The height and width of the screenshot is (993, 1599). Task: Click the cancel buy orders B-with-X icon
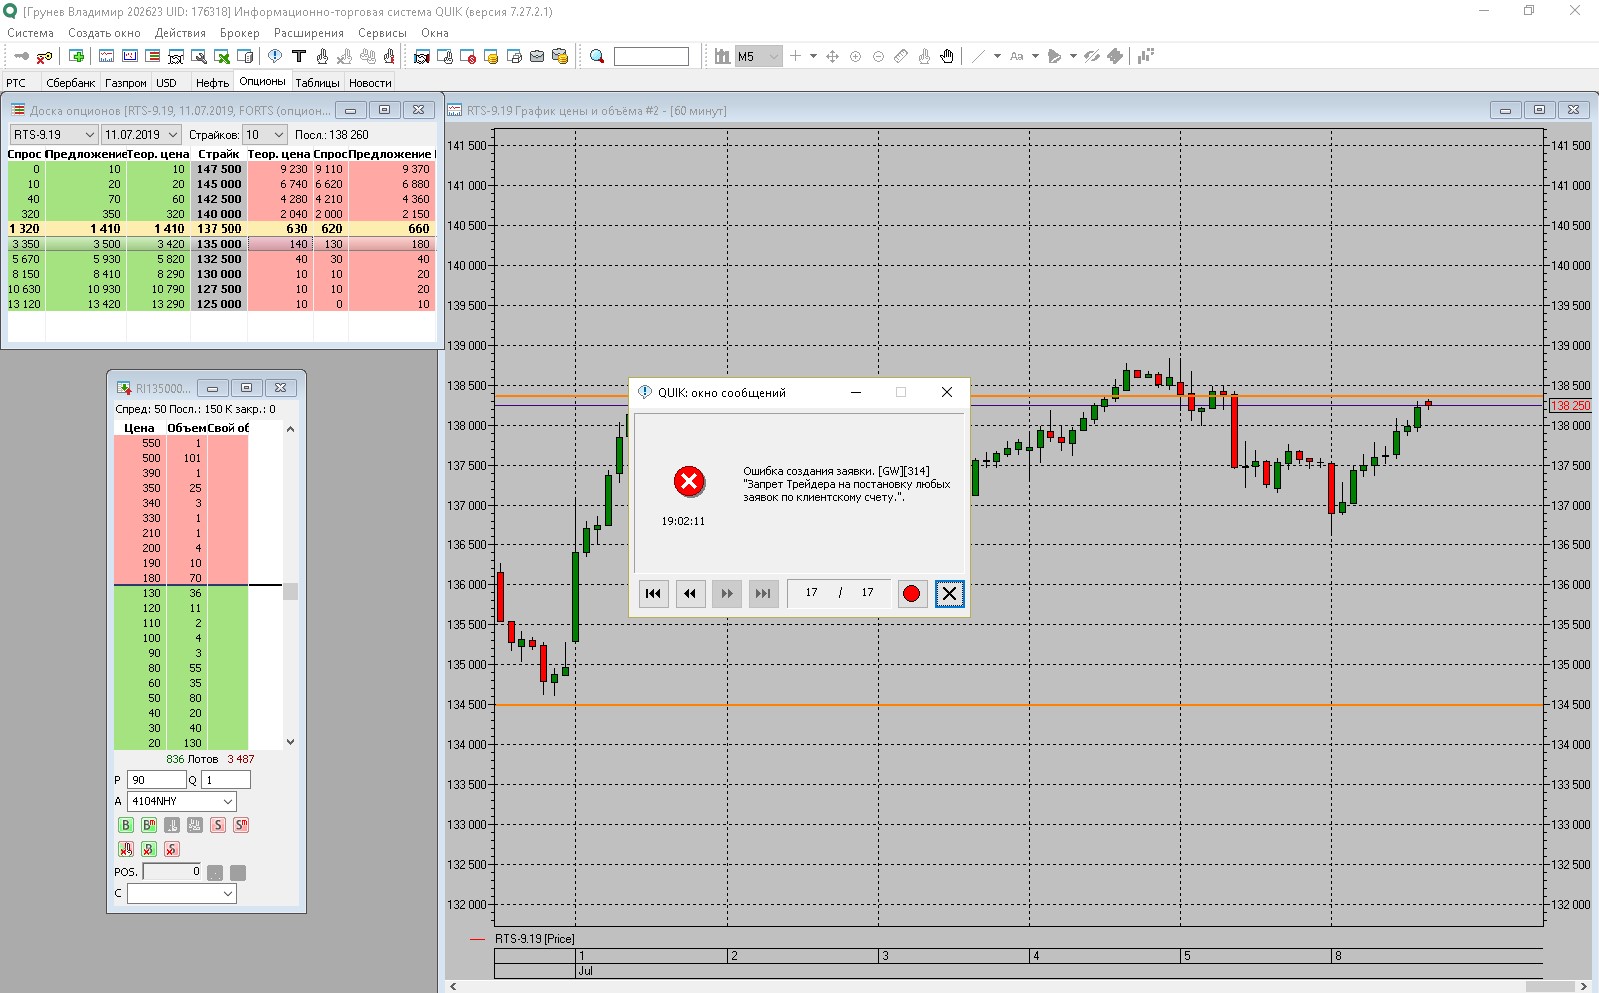[149, 849]
